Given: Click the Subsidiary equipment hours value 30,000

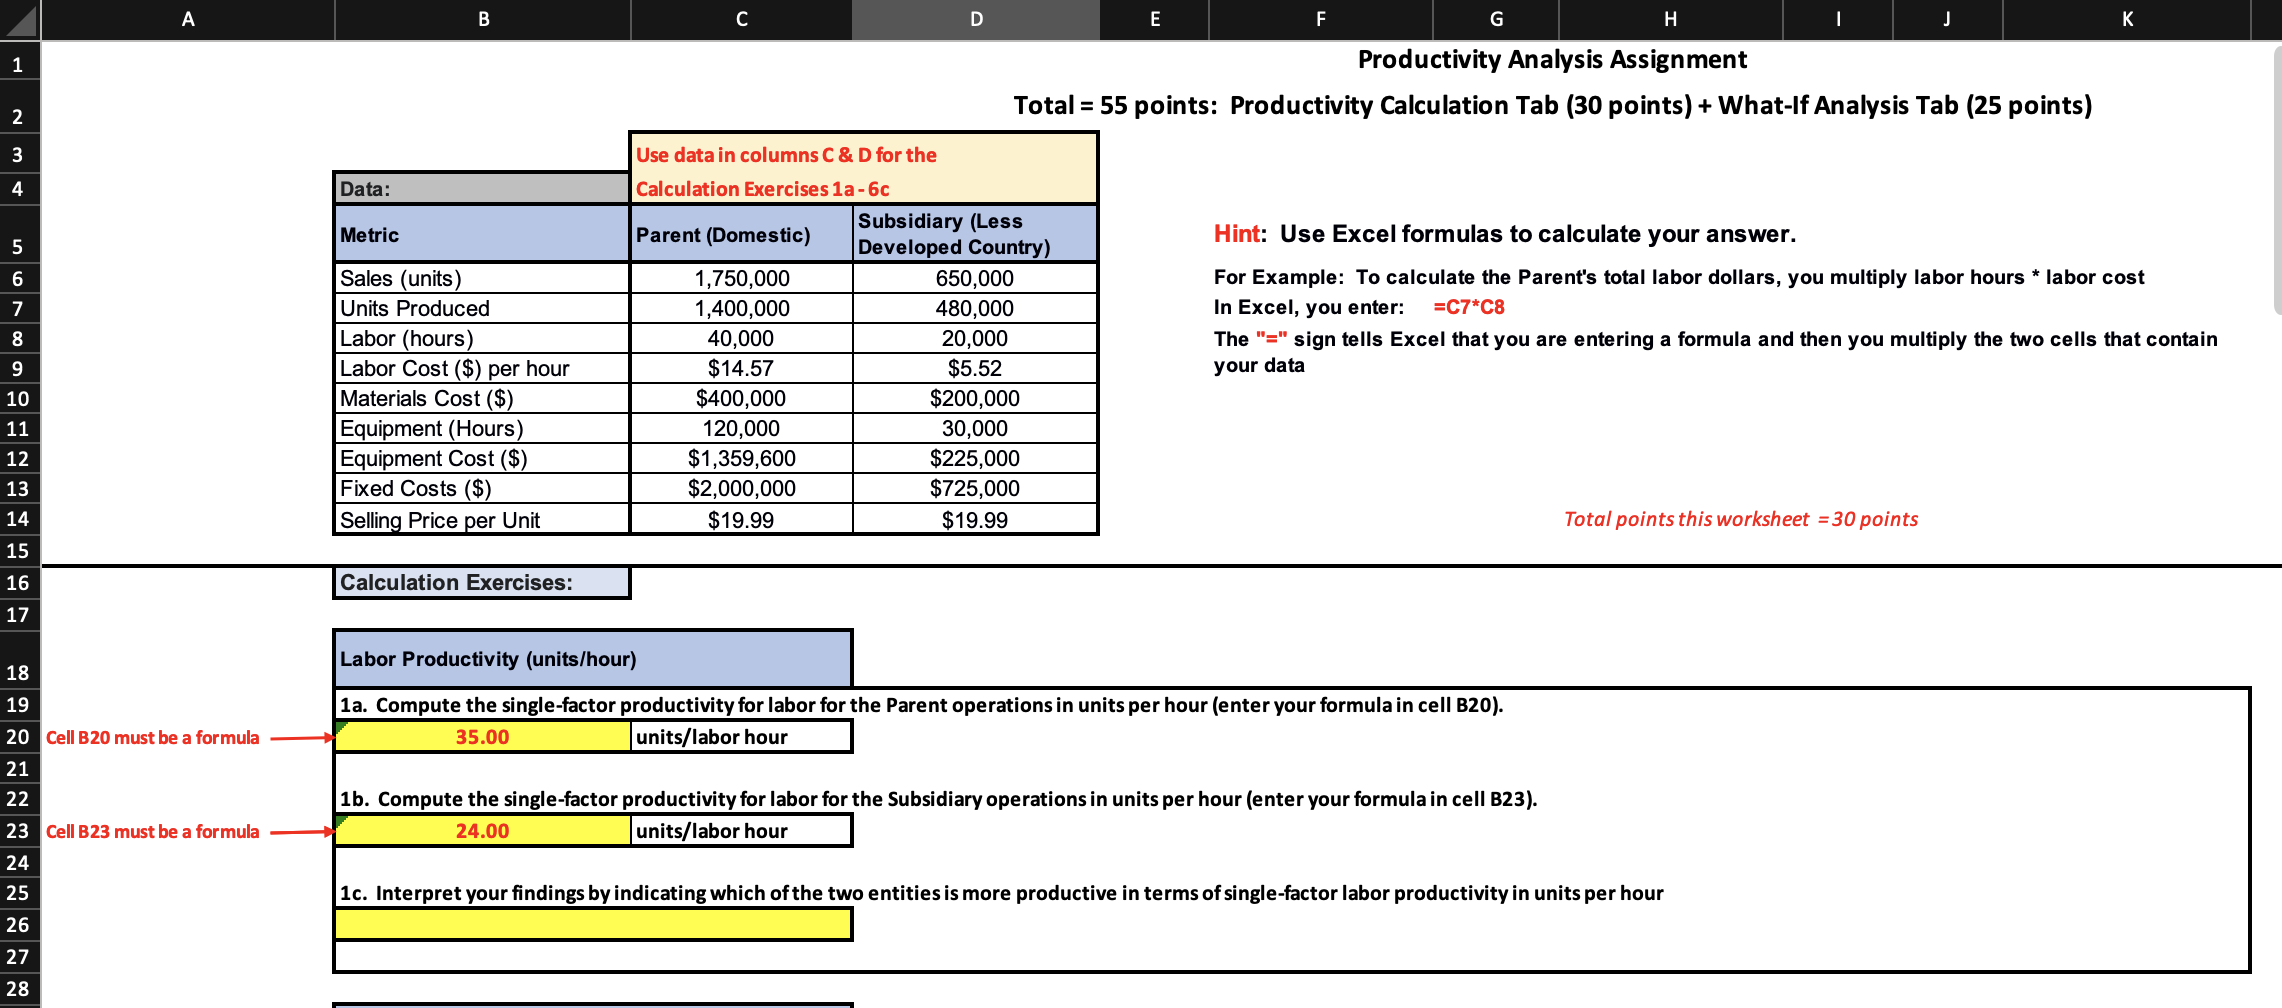Looking at the screenshot, I should [x=975, y=428].
